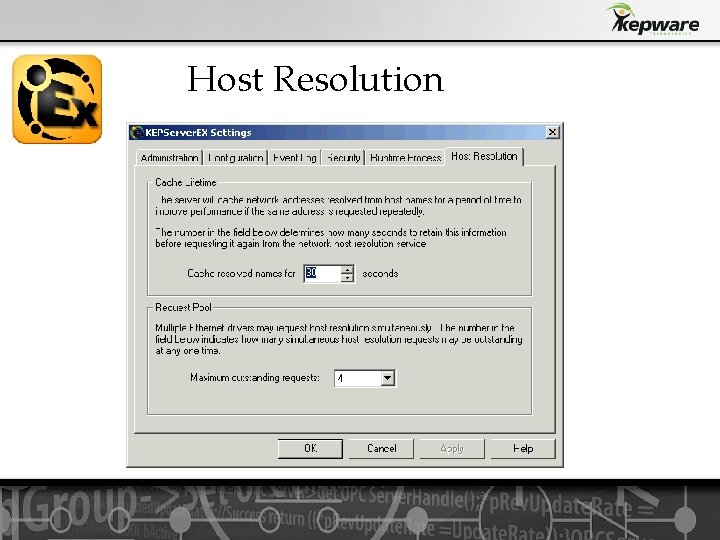The height and width of the screenshot is (540, 720).
Task: Click the 'Request Pool' group title
Action: tap(183, 307)
